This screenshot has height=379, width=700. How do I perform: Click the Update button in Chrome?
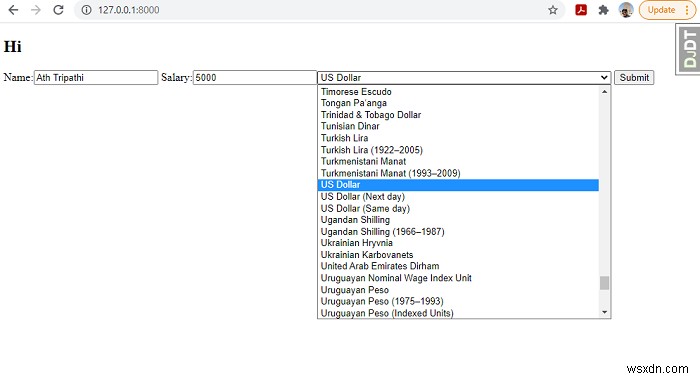[x=661, y=10]
